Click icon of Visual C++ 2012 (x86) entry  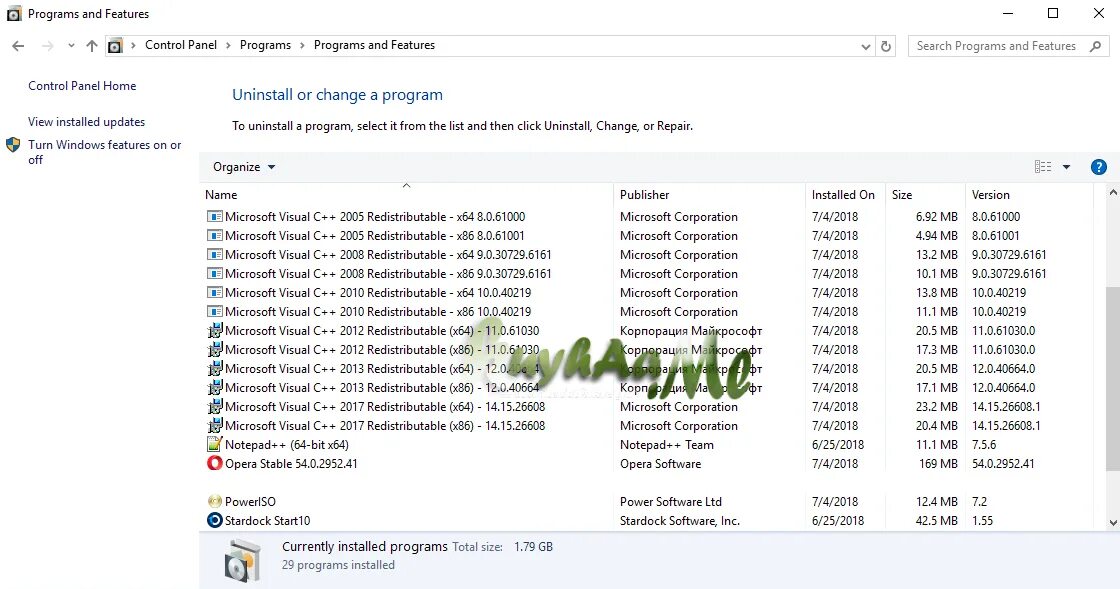(x=214, y=350)
